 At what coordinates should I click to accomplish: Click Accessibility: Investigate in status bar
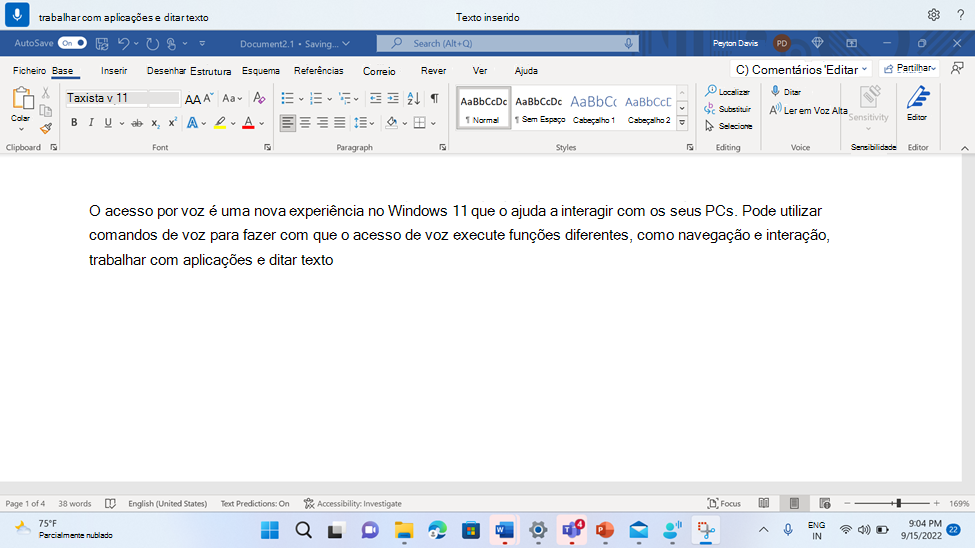click(x=353, y=504)
